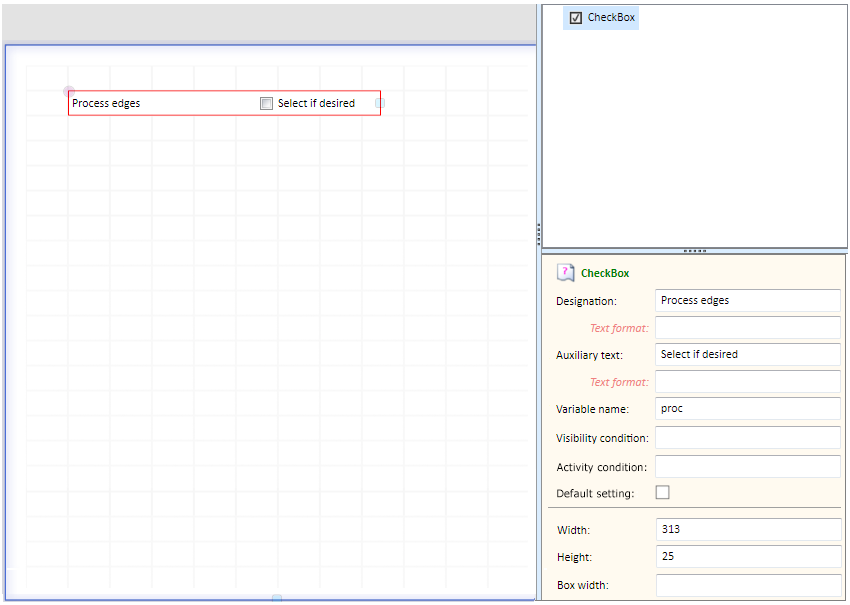Toggle the Default setting checkbox
This screenshot has width=850, height=605.
click(662, 492)
